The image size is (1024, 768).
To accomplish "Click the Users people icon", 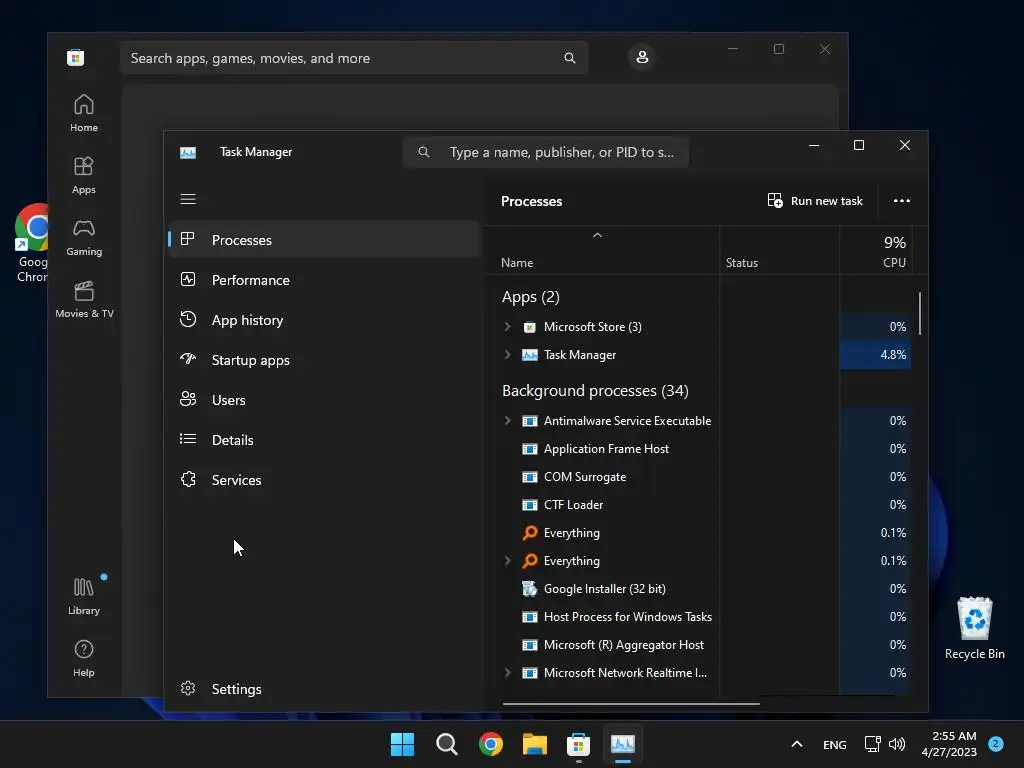I will coord(187,399).
